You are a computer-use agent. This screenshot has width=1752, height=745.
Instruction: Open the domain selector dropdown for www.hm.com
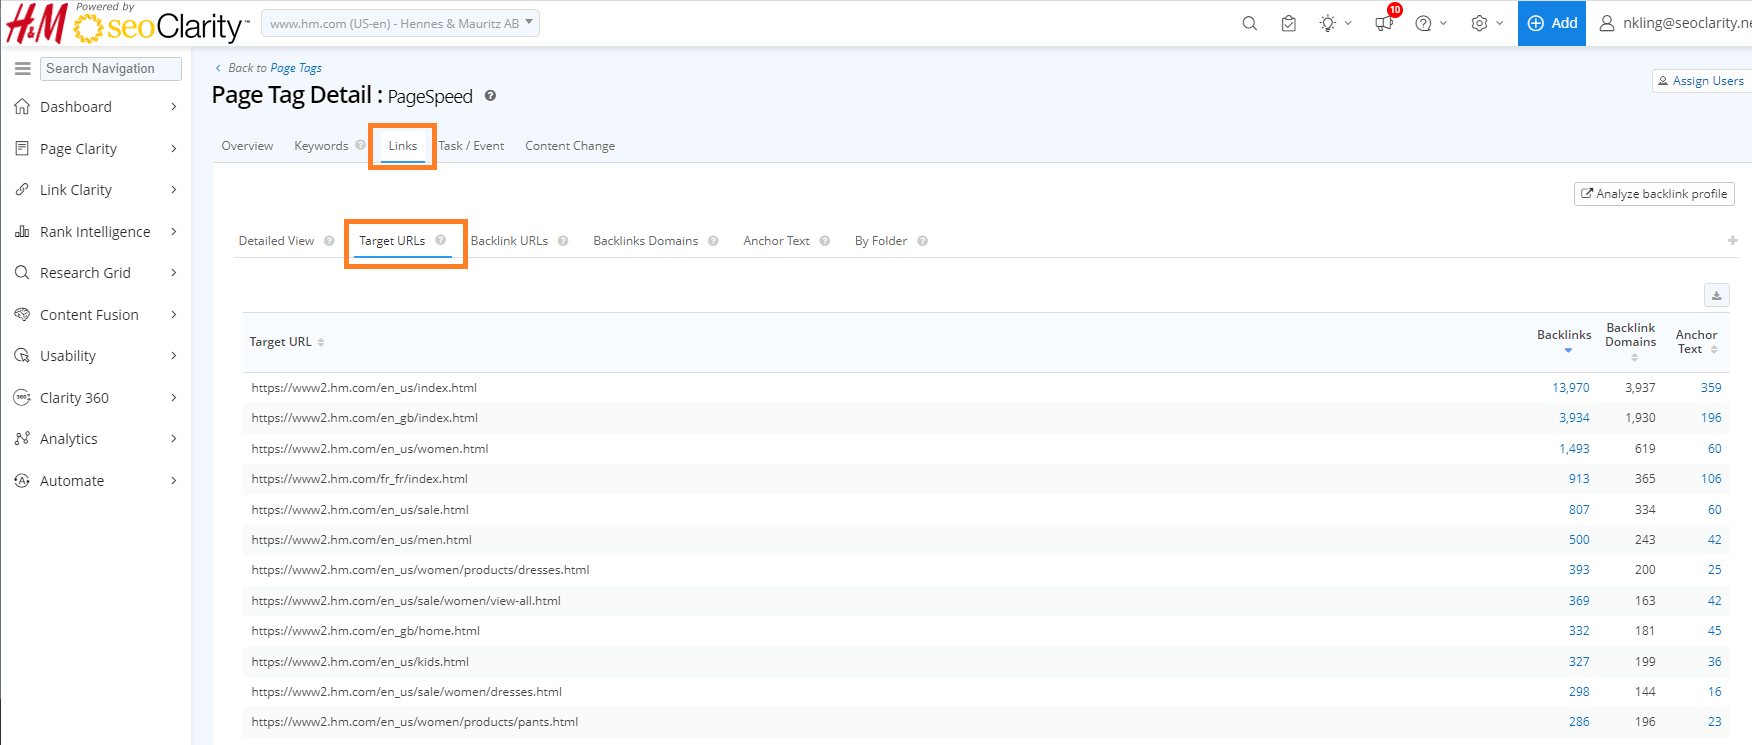point(400,23)
